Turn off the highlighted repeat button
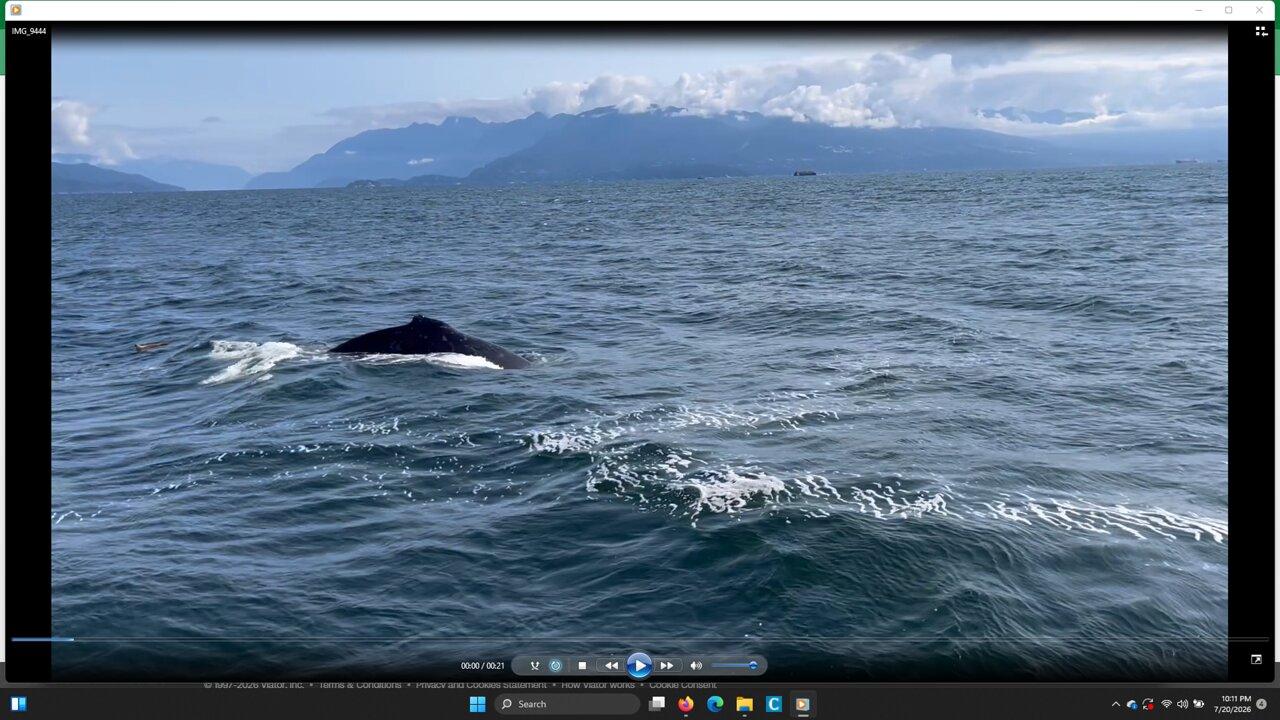This screenshot has width=1280, height=720. point(556,666)
